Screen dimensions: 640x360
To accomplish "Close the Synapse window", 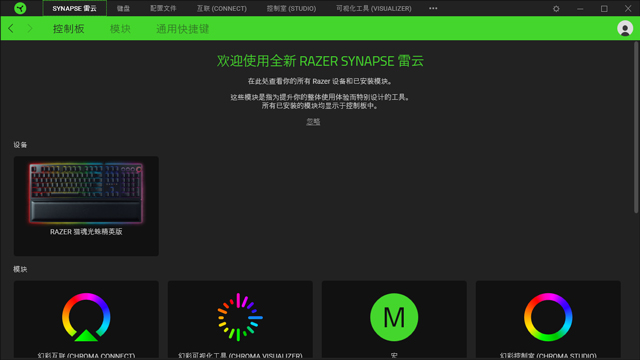I will [628, 9].
